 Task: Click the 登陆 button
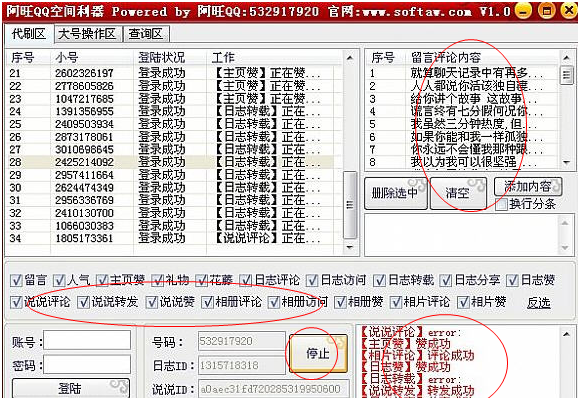pyautogui.click(x=71, y=388)
